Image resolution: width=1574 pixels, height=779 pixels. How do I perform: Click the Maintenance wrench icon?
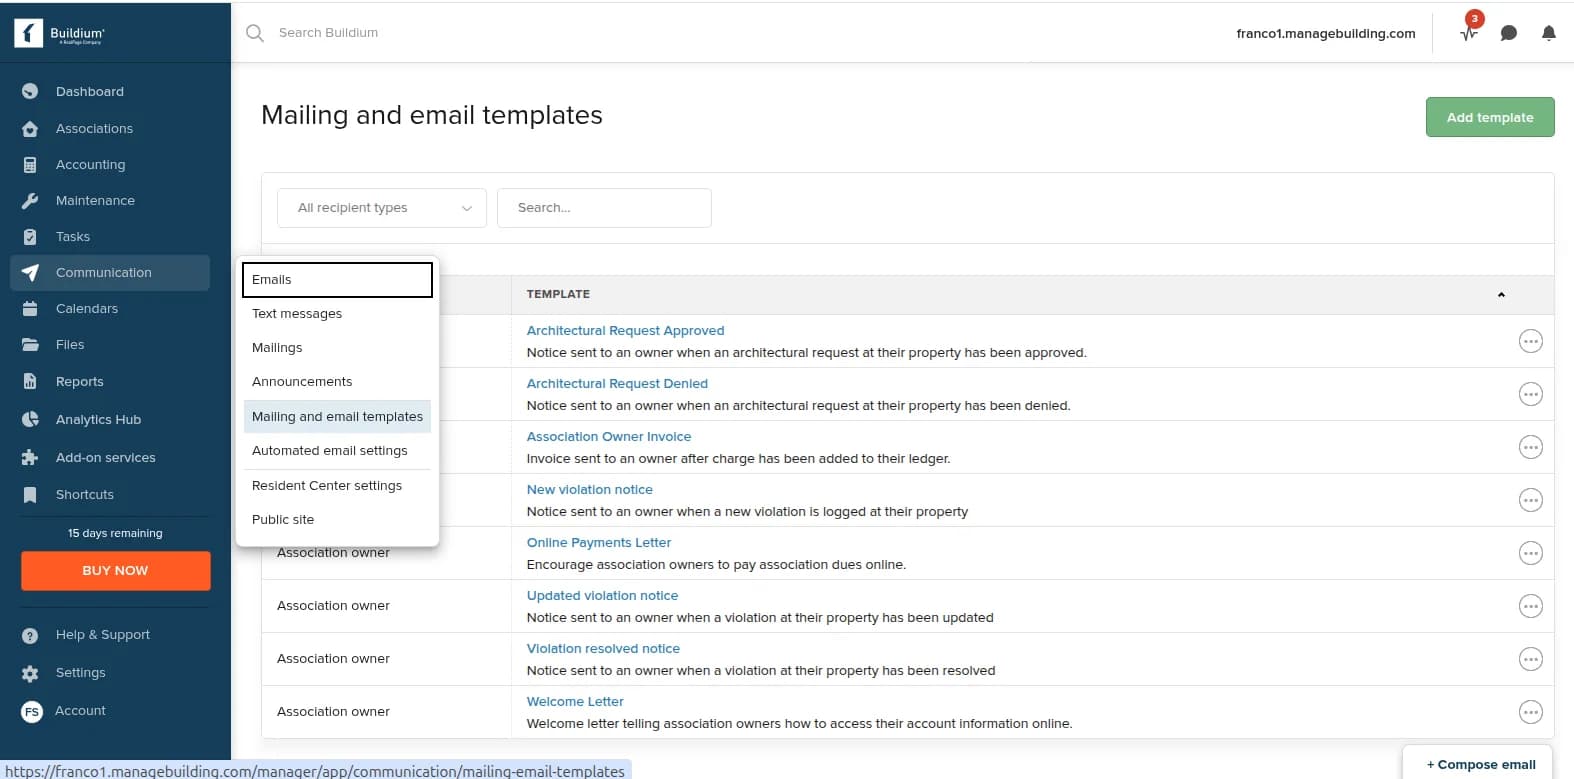(x=30, y=200)
